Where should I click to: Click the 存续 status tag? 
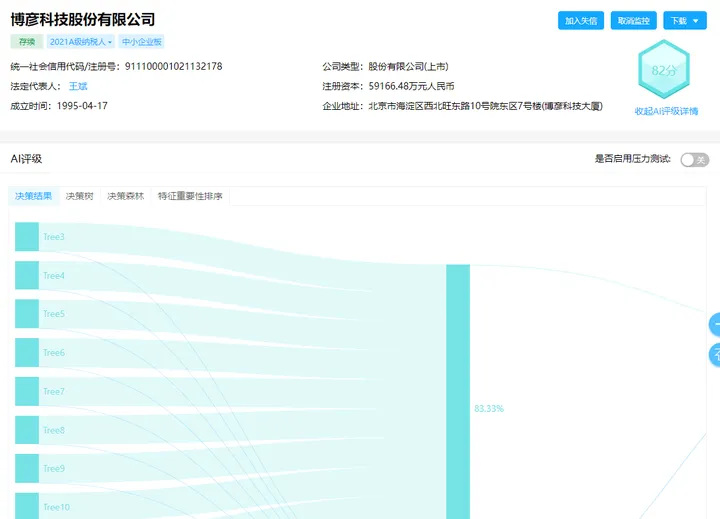click(x=27, y=42)
